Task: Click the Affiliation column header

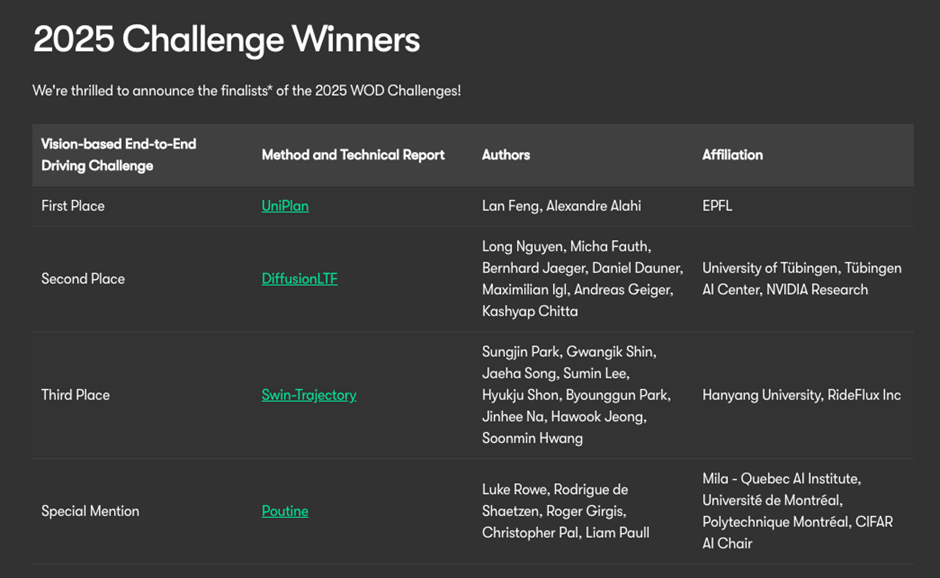Action: pyautogui.click(x=732, y=155)
